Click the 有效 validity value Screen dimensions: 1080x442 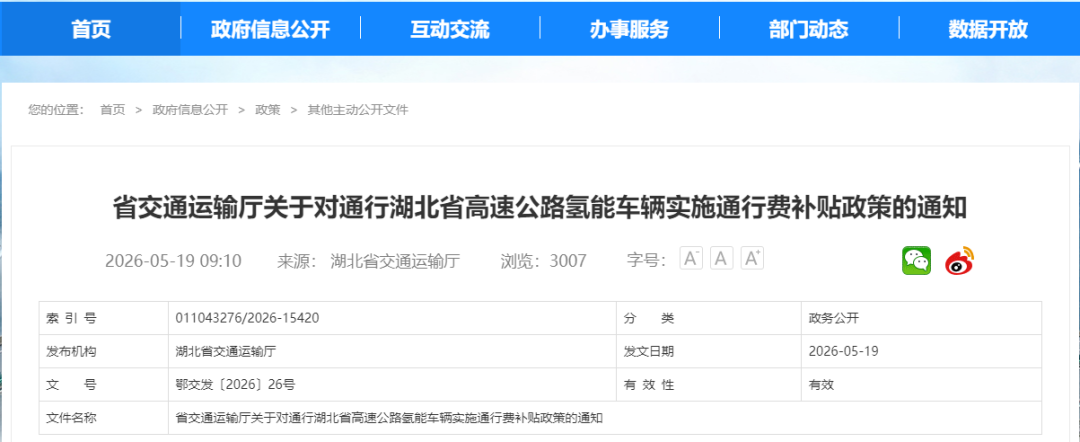[x=821, y=385]
